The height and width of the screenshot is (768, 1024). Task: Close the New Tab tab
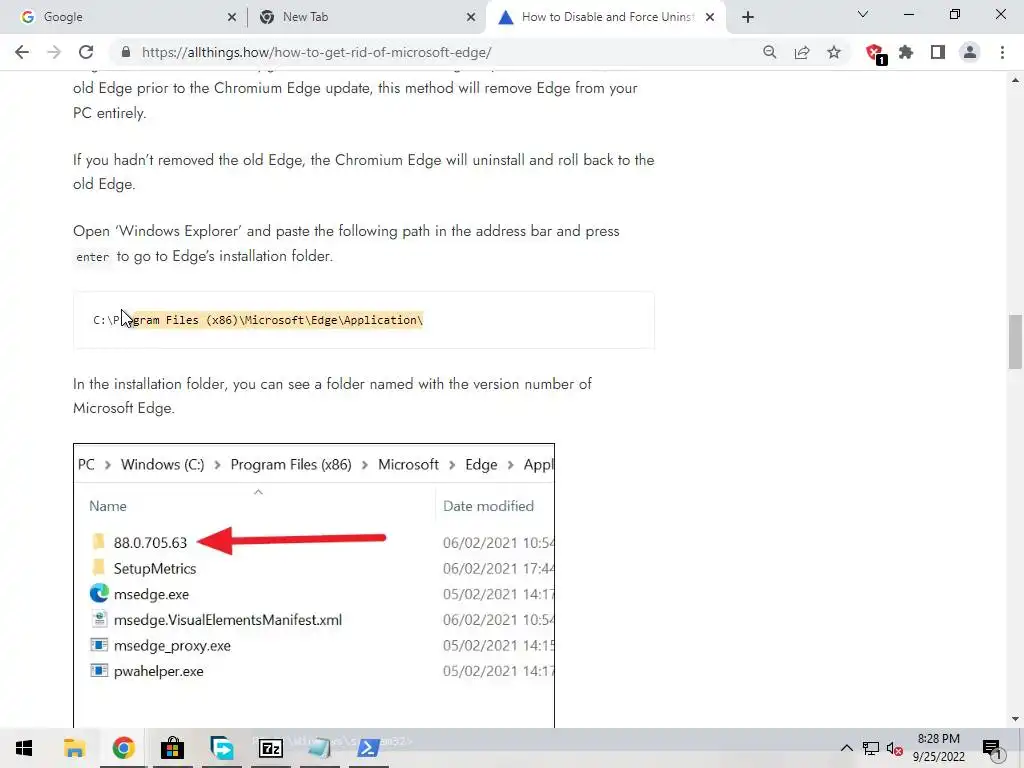(x=471, y=17)
